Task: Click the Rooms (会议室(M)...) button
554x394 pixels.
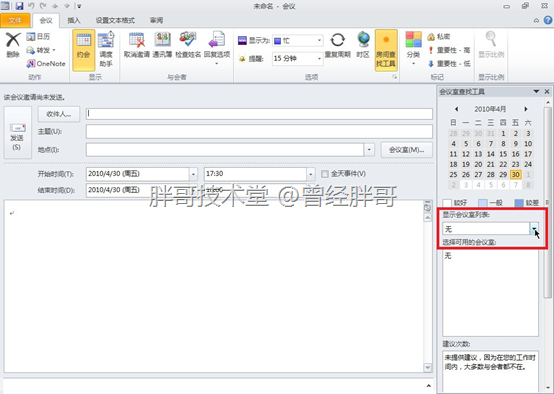Action: (x=407, y=150)
